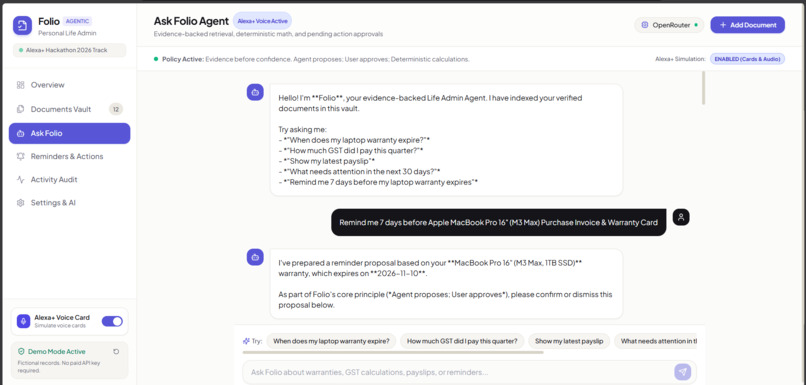
Task: Click the Personal Life Admin subtitle
Action: coord(67,33)
